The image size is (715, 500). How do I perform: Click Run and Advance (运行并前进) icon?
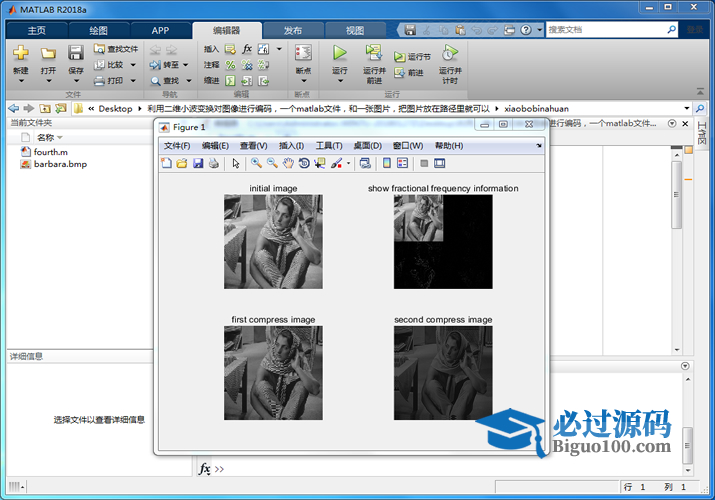click(x=374, y=54)
